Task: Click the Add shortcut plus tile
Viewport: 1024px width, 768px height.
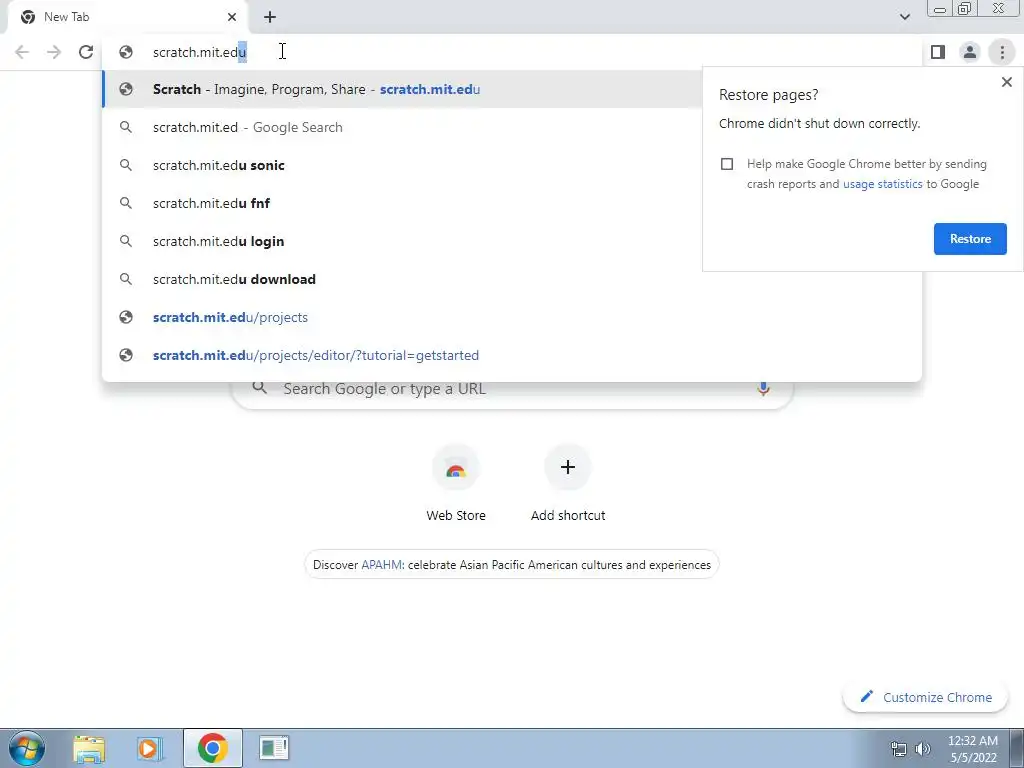Action: pyautogui.click(x=568, y=484)
